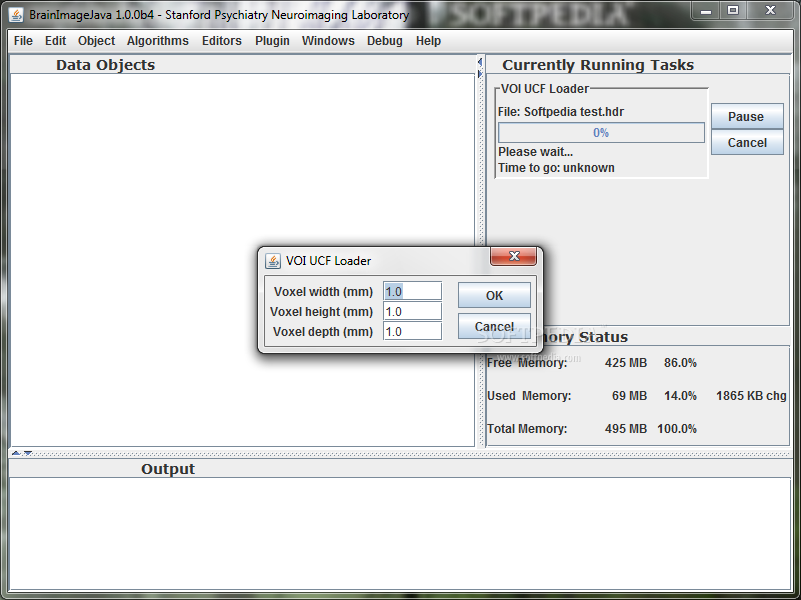The height and width of the screenshot is (600, 801).
Task: Close the BrainImageJava main window
Action: pos(770,11)
